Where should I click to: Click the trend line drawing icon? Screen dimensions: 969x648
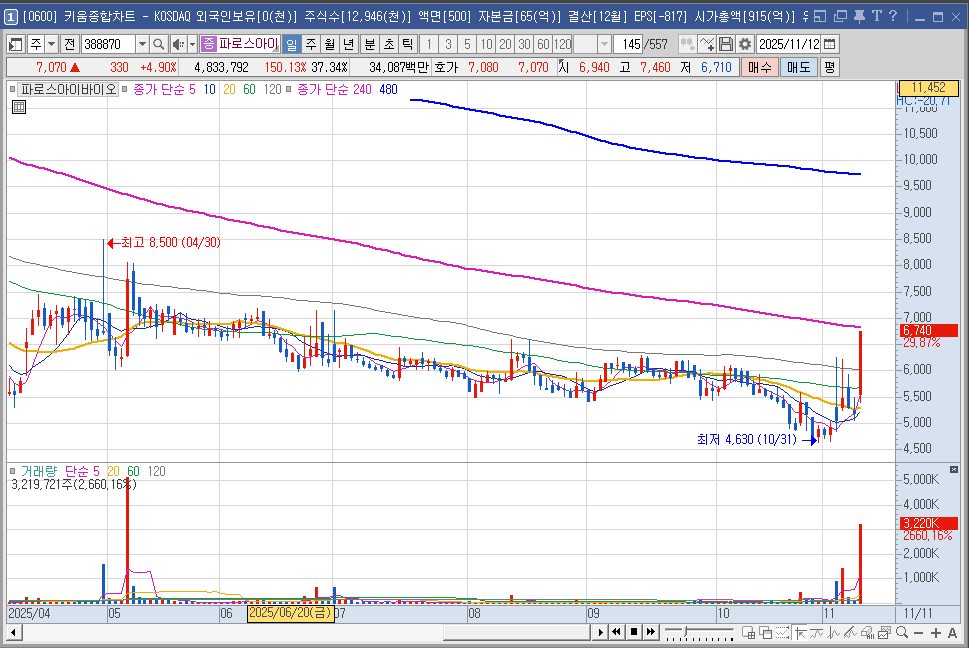click(x=850, y=632)
